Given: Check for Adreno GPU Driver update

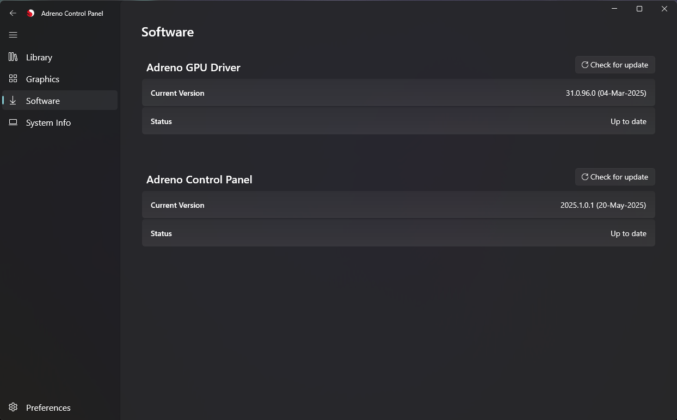Looking at the screenshot, I should coord(614,65).
